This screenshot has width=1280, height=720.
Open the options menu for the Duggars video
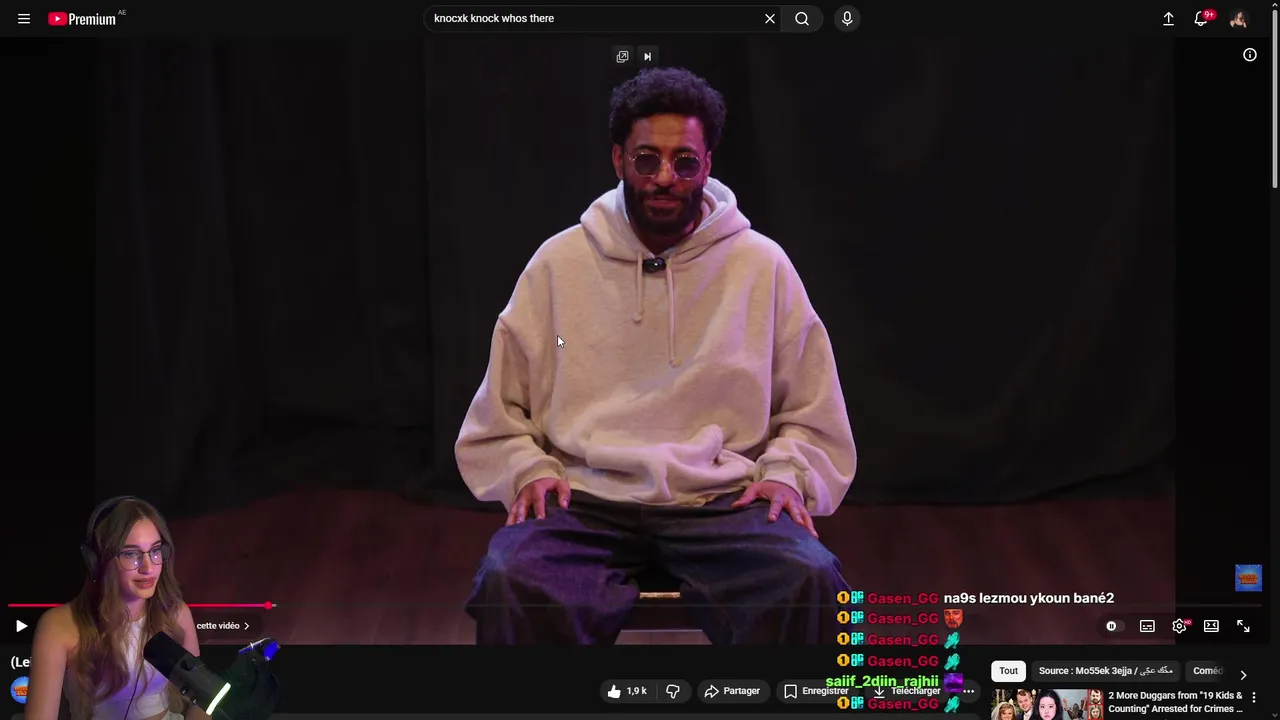[1253, 697]
